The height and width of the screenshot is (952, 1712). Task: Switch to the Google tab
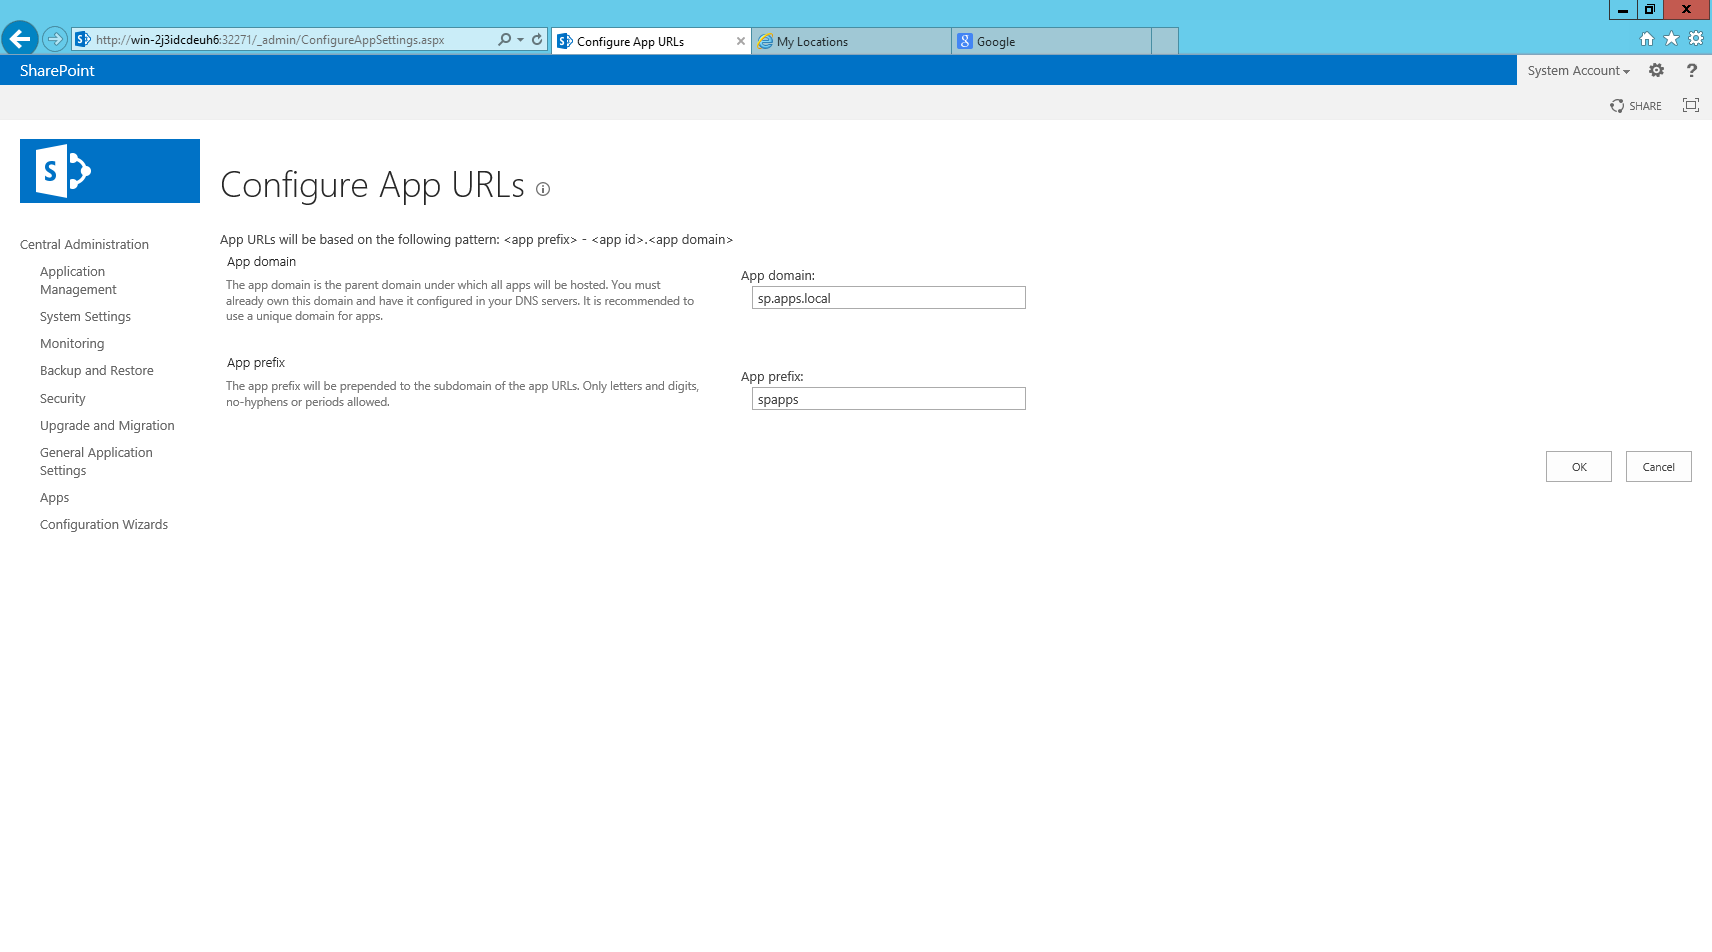point(1051,41)
